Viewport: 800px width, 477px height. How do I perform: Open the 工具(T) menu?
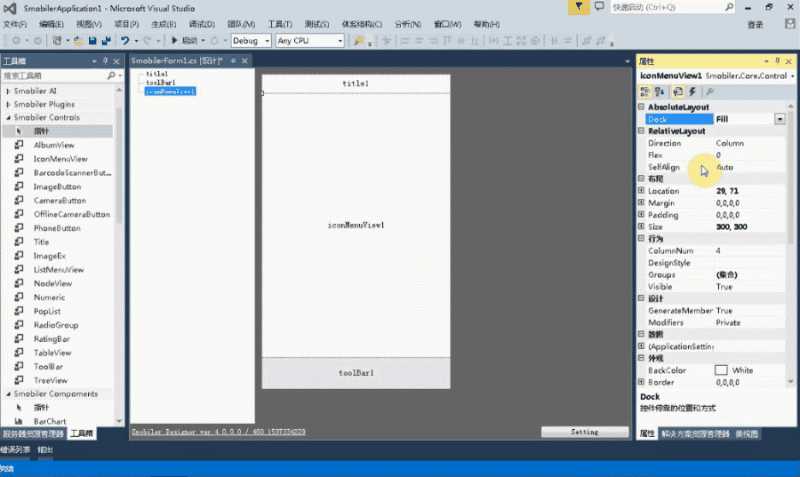(280, 24)
